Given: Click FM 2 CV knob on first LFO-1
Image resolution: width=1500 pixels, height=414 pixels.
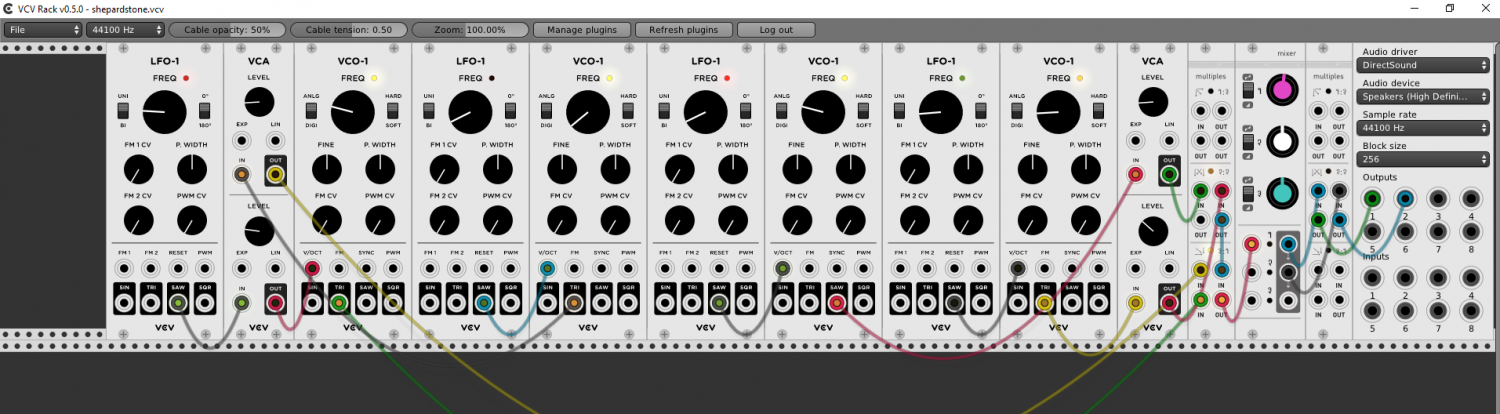Looking at the screenshot, I should point(138,221).
